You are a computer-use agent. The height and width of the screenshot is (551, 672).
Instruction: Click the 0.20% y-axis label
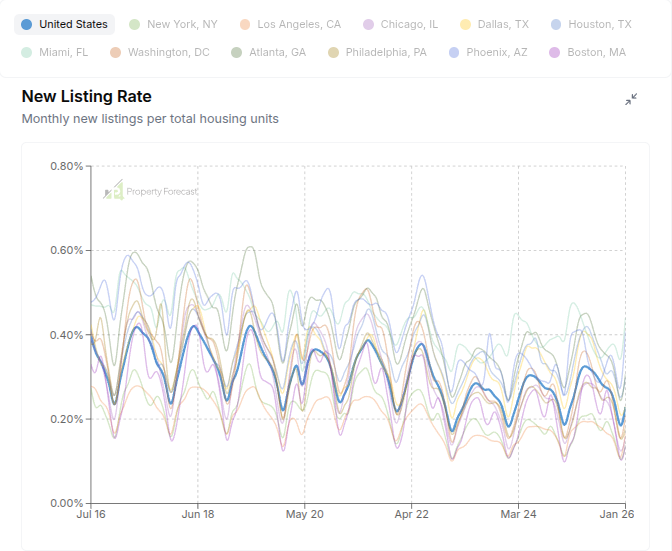(66, 419)
